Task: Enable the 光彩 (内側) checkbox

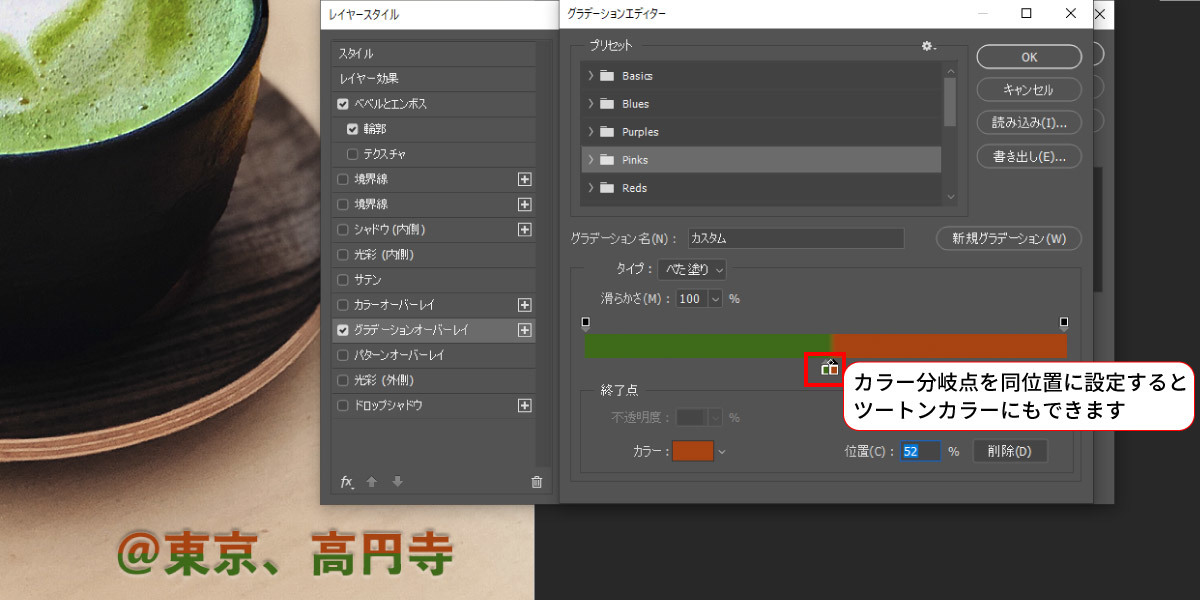Action: click(x=343, y=255)
